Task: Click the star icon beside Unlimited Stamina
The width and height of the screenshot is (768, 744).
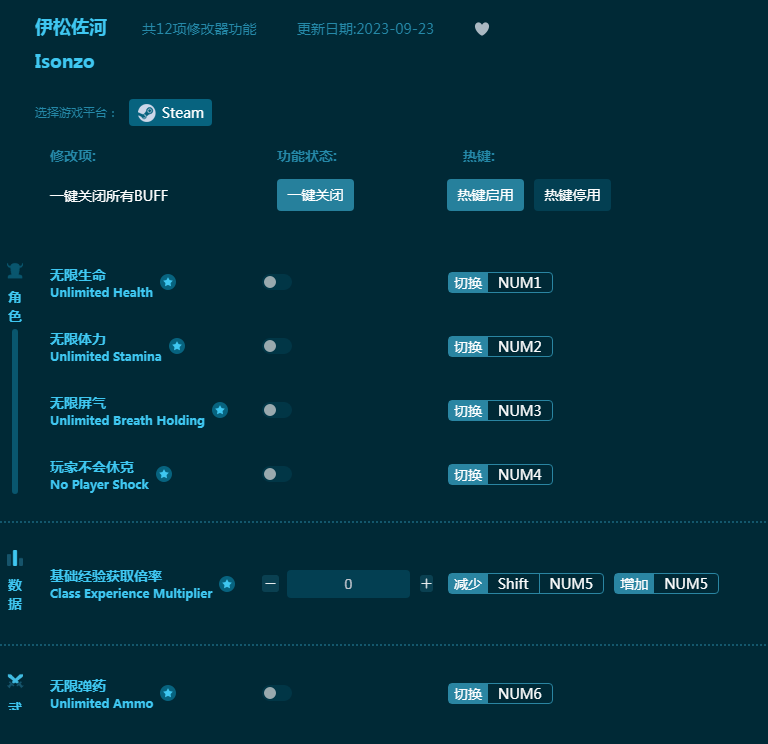Action: coord(177,346)
